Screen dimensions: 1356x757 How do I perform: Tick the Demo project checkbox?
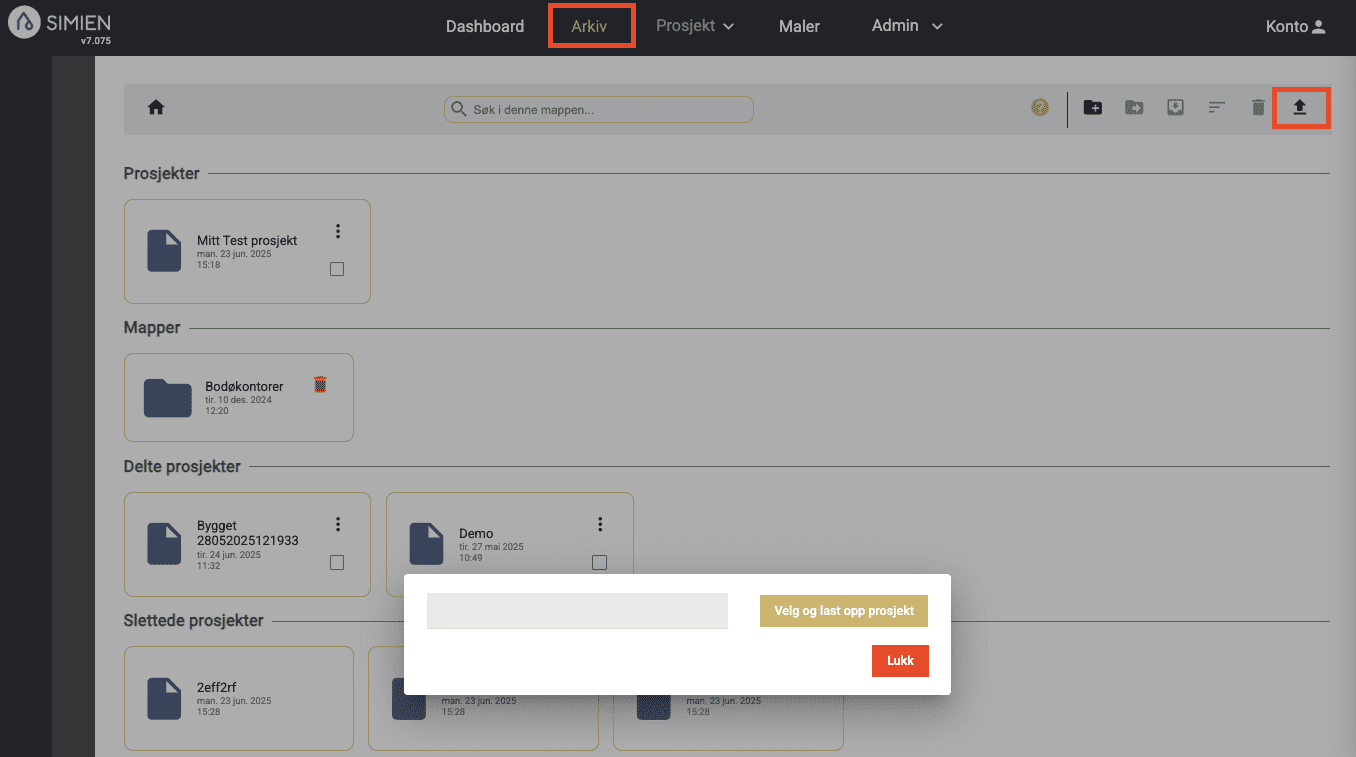[x=599, y=563]
